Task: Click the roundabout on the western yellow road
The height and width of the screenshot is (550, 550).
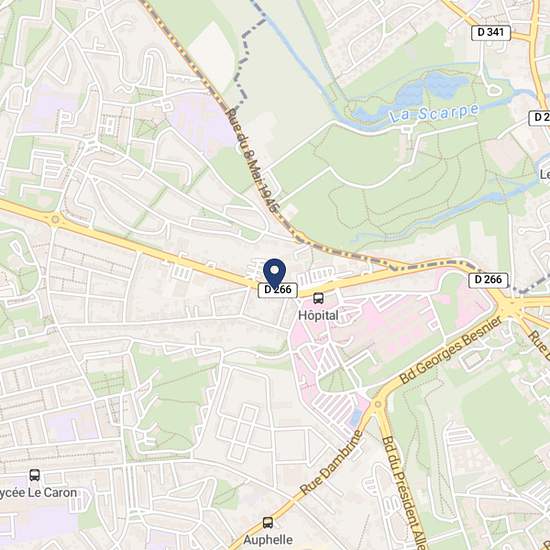Action: [x=55, y=220]
